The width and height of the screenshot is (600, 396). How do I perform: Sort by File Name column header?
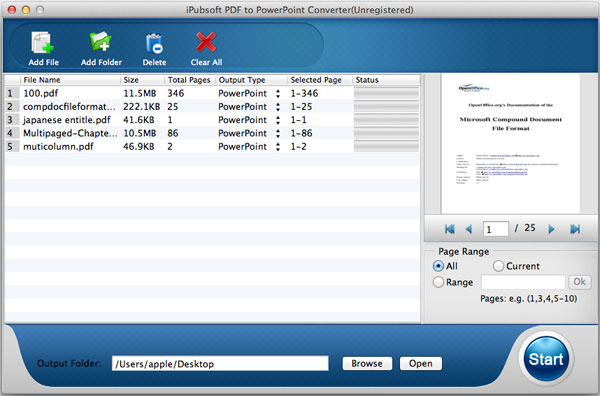tap(70, 80)
